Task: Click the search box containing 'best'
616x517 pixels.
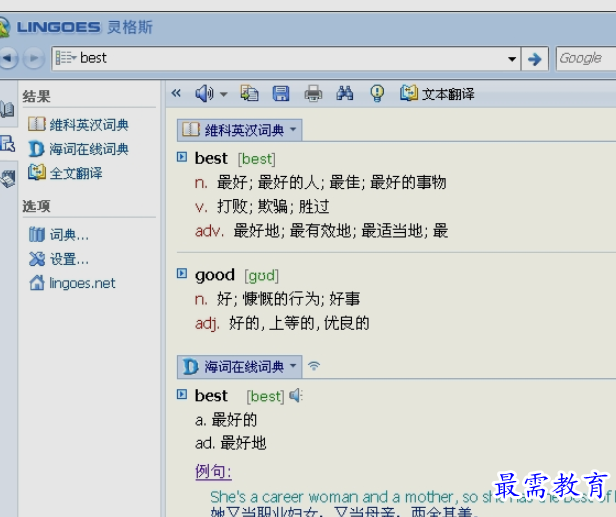Action: pos(287,59)
